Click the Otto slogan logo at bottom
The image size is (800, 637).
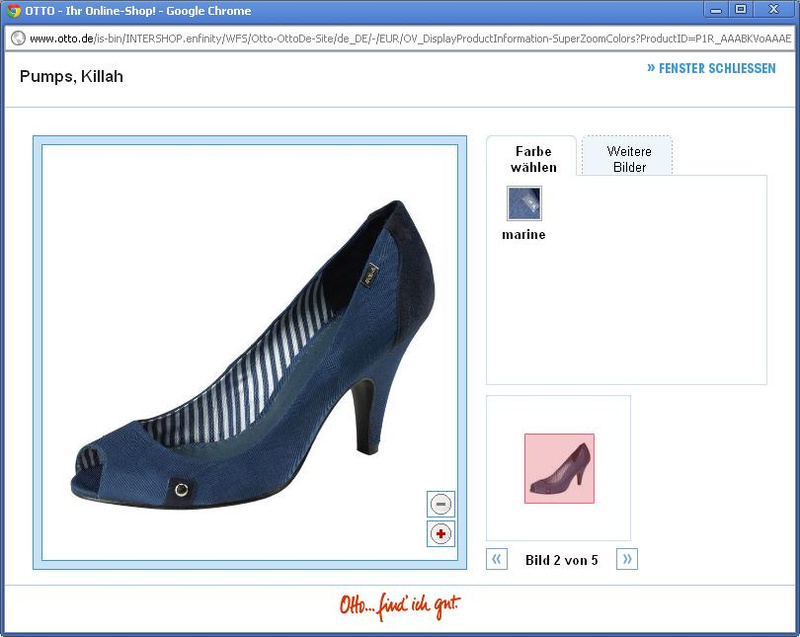pyautogui.click(x=400, y=606)
